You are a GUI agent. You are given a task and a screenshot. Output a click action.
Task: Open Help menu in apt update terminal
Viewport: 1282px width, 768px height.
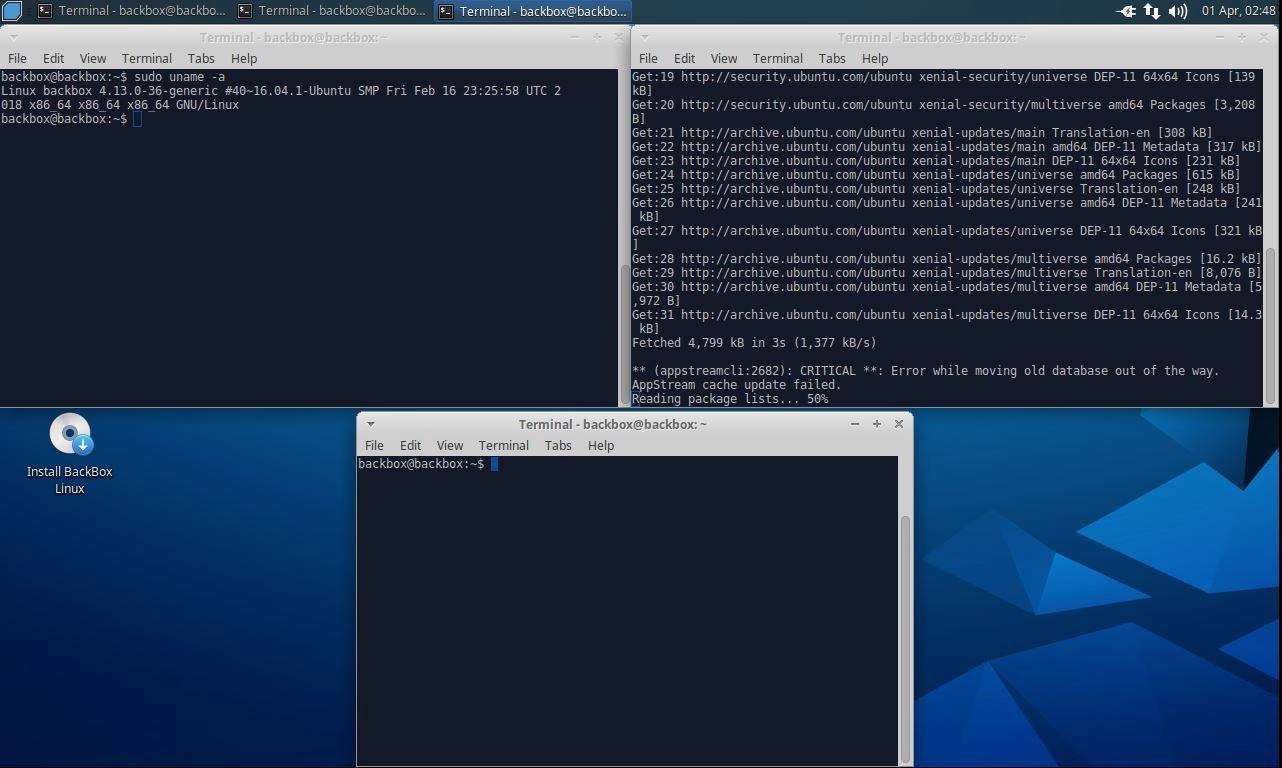pos(875,58)
